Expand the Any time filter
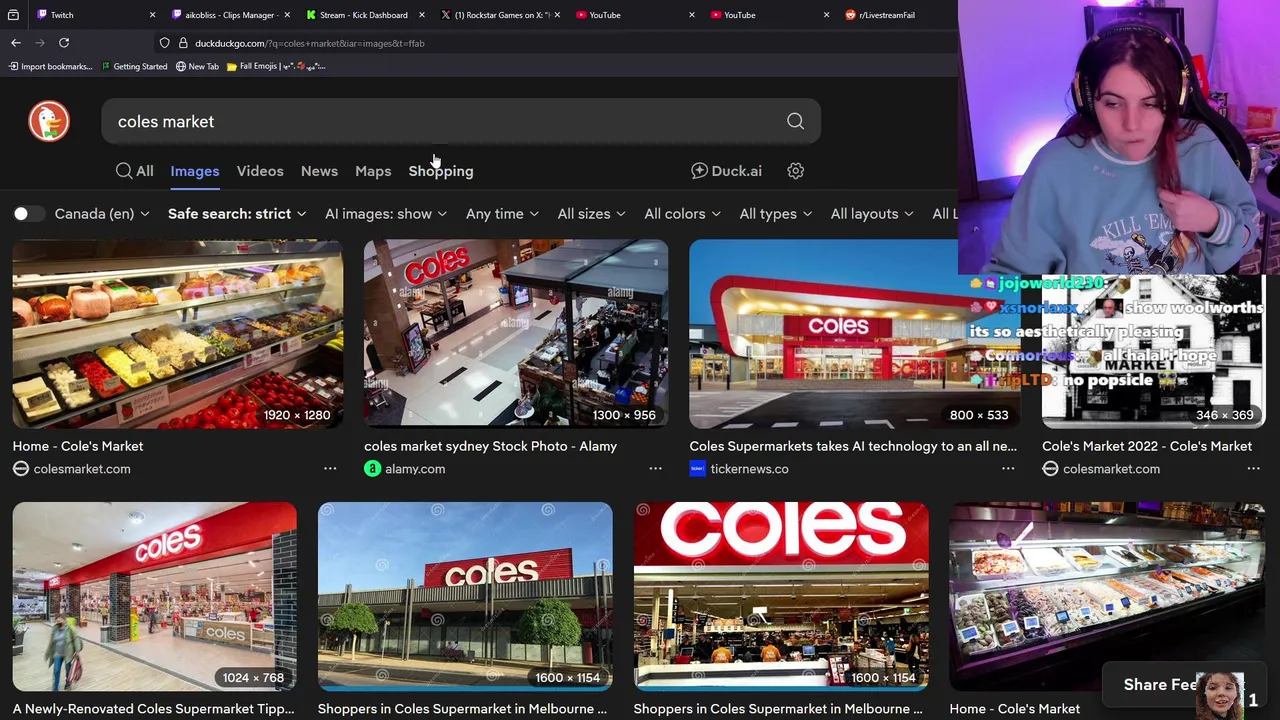The height and width of the screenshot is (720, 1280). tap(502, 214)
